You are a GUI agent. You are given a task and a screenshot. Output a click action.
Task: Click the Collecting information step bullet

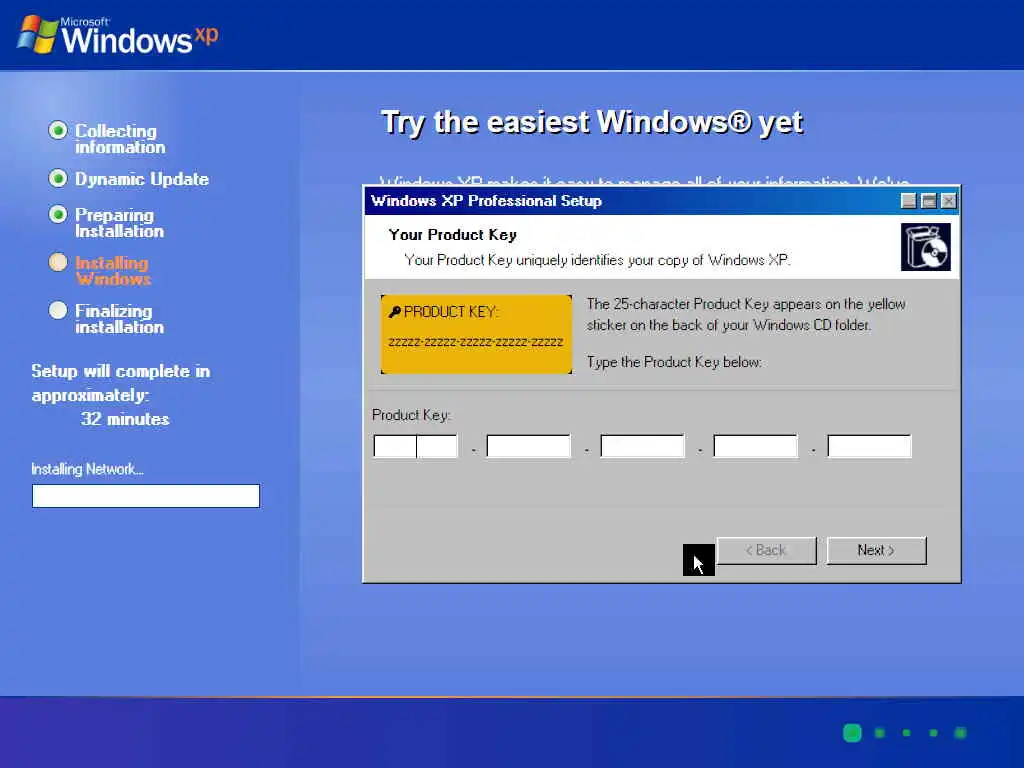pos(58,131)
